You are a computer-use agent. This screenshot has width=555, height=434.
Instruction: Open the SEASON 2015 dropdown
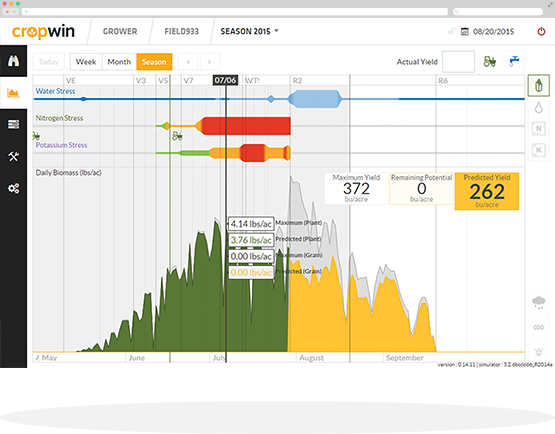pos(249,32)
